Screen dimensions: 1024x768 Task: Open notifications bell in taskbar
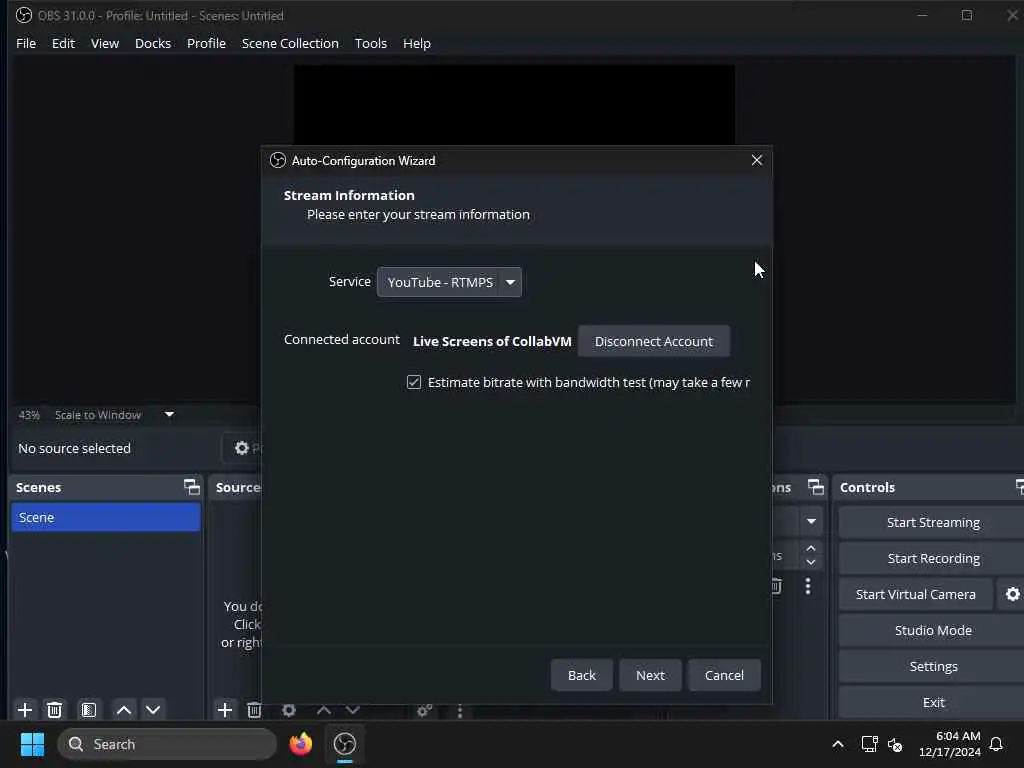pyautogui.click(x=996, y=744)
